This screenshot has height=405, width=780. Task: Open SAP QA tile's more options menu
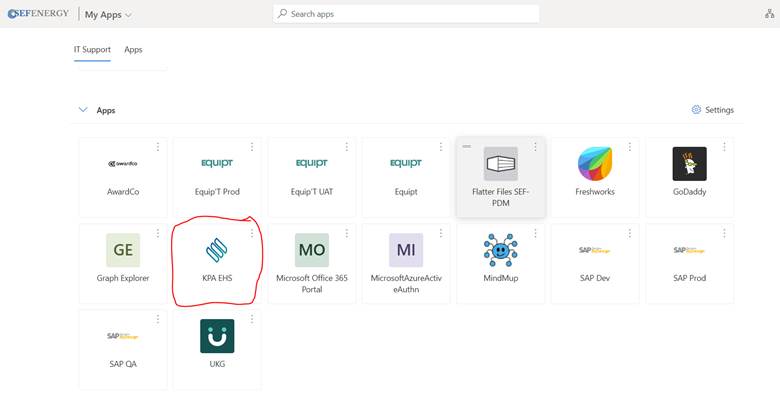tap(158, 319)
